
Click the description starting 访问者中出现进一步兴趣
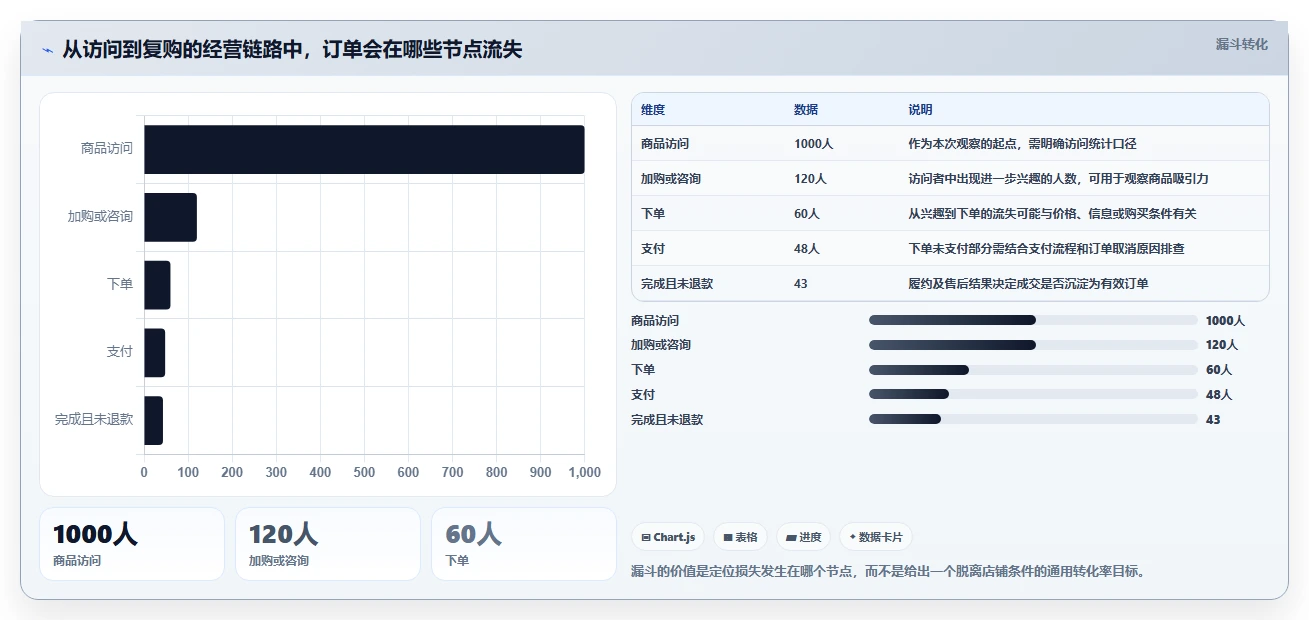[1058, 179]
